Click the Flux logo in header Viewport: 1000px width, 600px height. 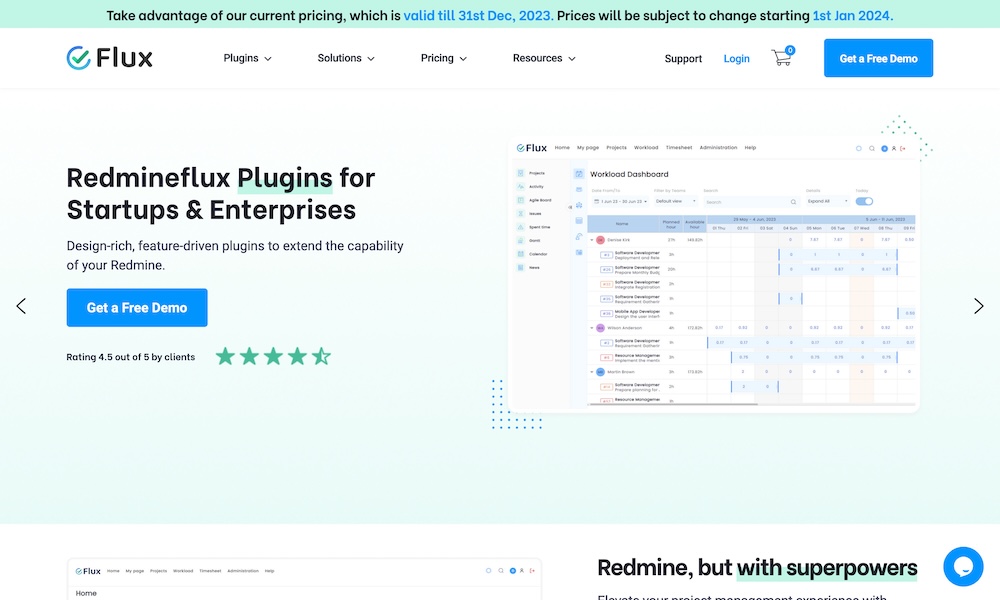(x=109, y=58)
